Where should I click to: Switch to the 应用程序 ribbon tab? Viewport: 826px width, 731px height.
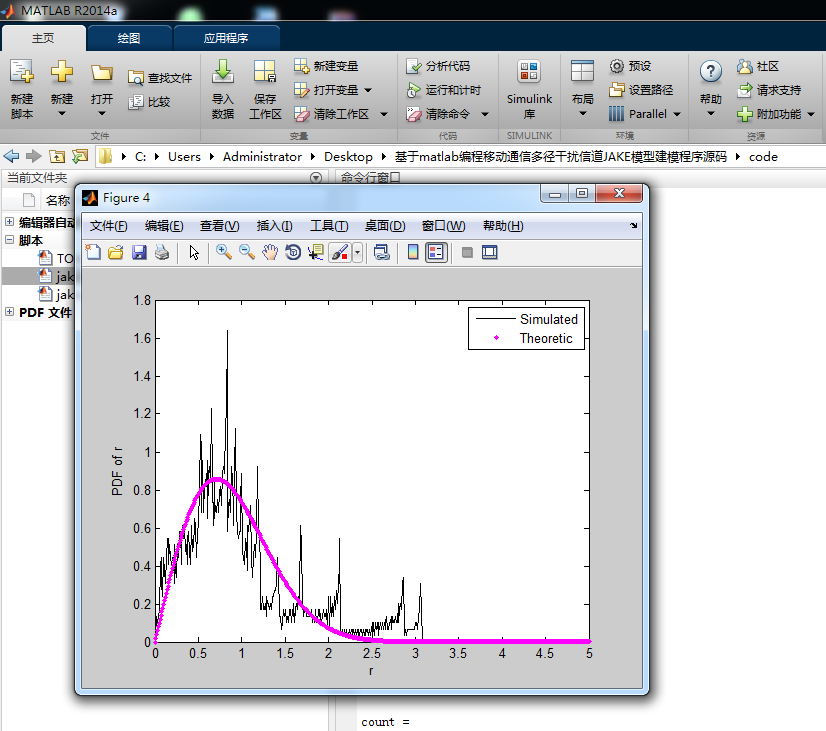click(x=226, y=38)
